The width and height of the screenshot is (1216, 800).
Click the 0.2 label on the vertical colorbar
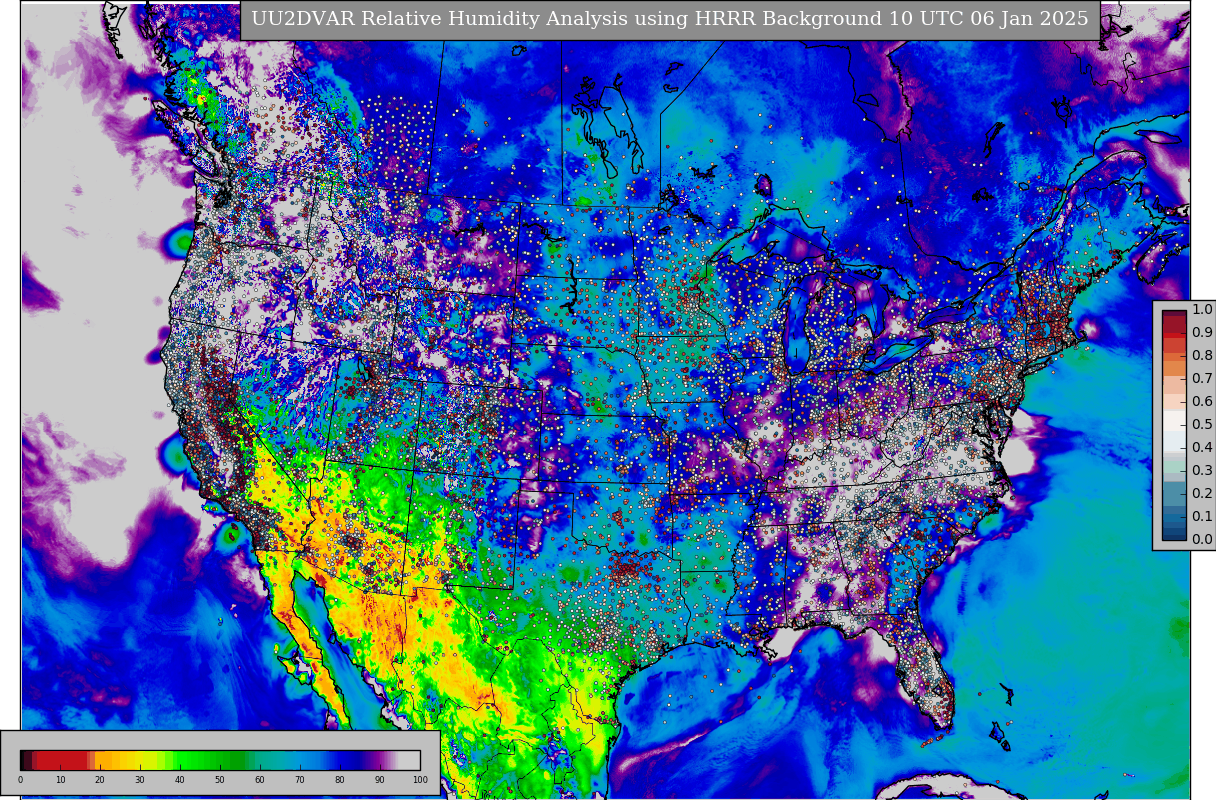pyautogui.click(x=1202, y=493)
